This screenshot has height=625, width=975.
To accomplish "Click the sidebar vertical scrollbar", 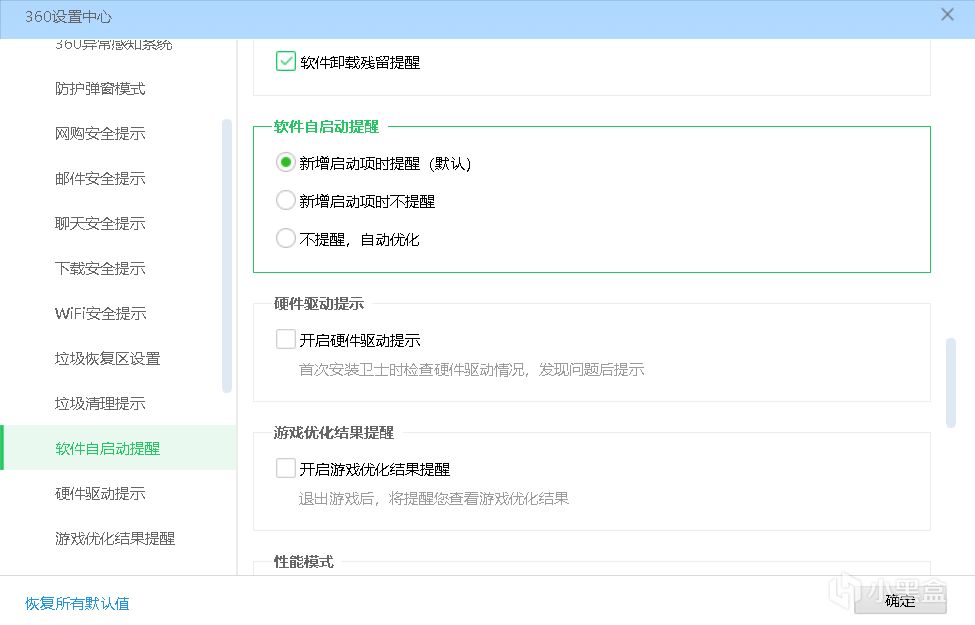I will (x=227, y=256).
